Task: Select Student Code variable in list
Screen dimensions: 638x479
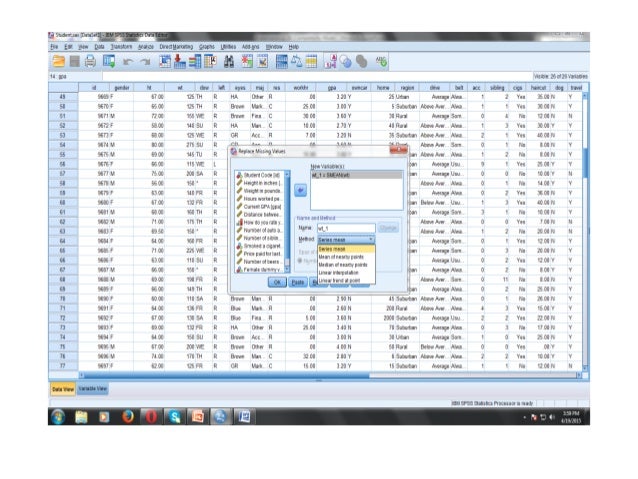Action: [x=260, y=175]
